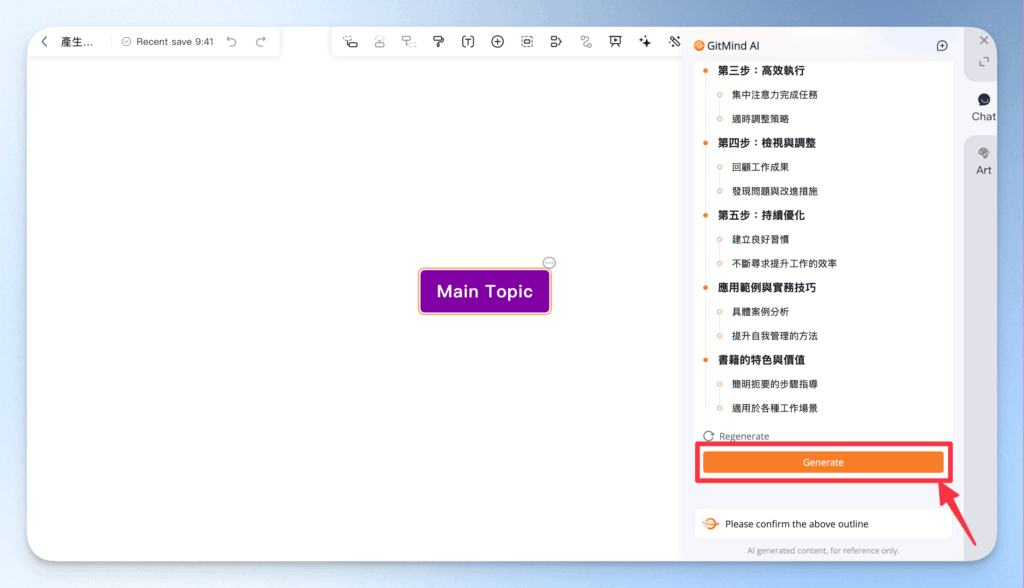Click Regenerate to rebuild the outline
Image resolution: width=1024 pixels, height=588 pixels.
coord(737,436)
